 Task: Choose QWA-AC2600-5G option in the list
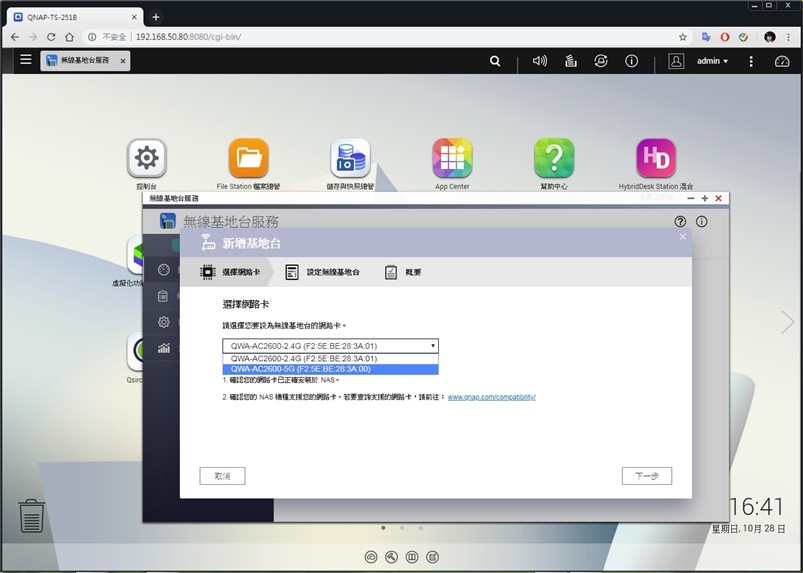(x=330, y=369)
